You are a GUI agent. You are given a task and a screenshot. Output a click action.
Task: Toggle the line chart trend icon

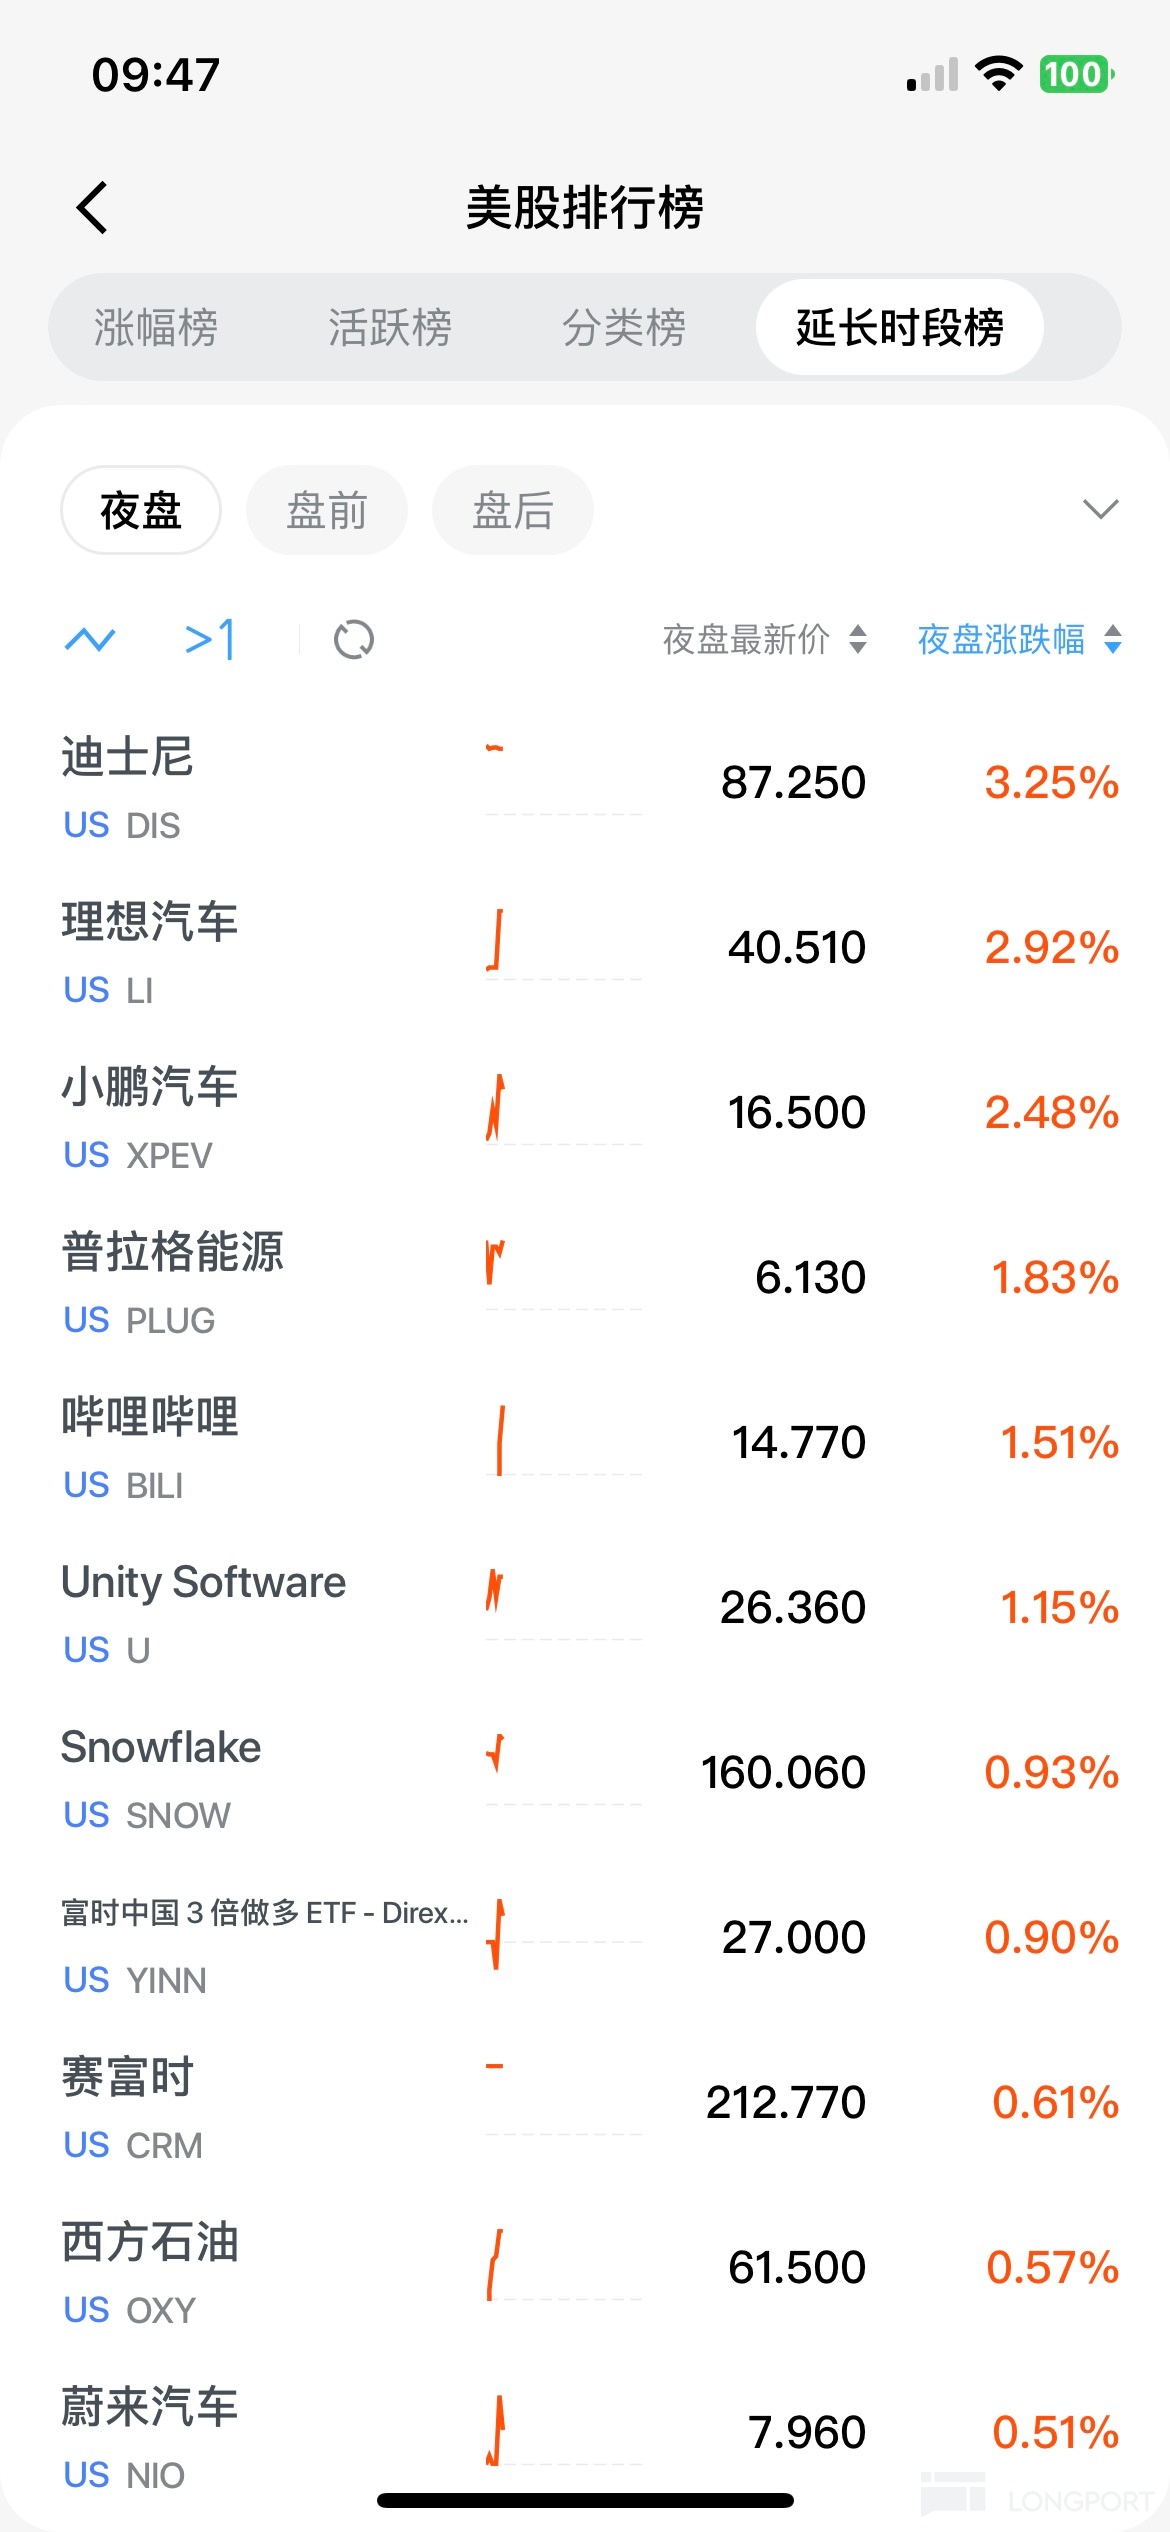point(90,639)
